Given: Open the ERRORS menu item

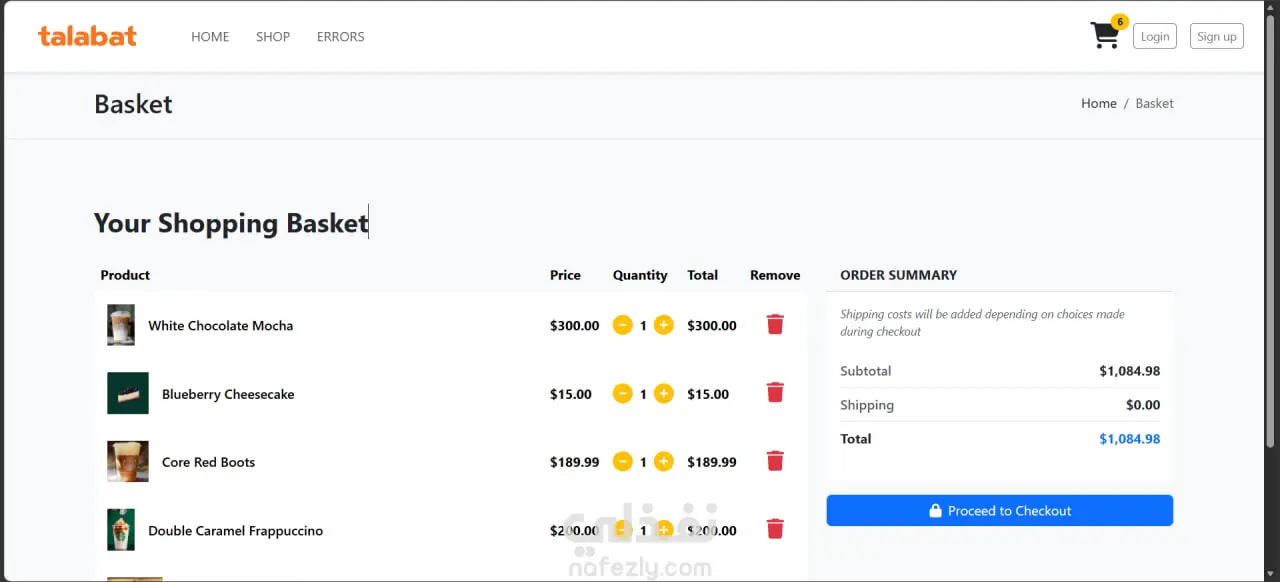Looking at the screenshot, I should coord(341,37).
